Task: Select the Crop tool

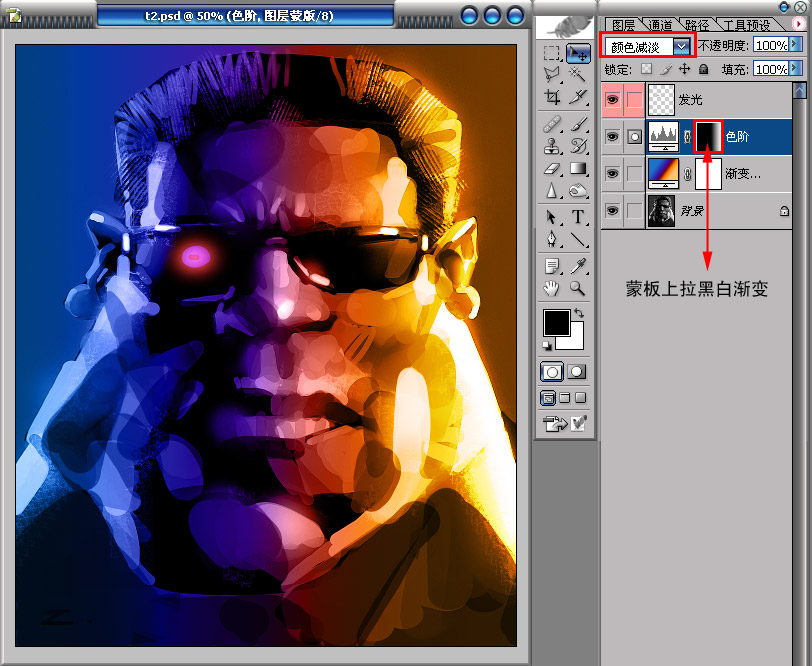Action: coord(552,97)
